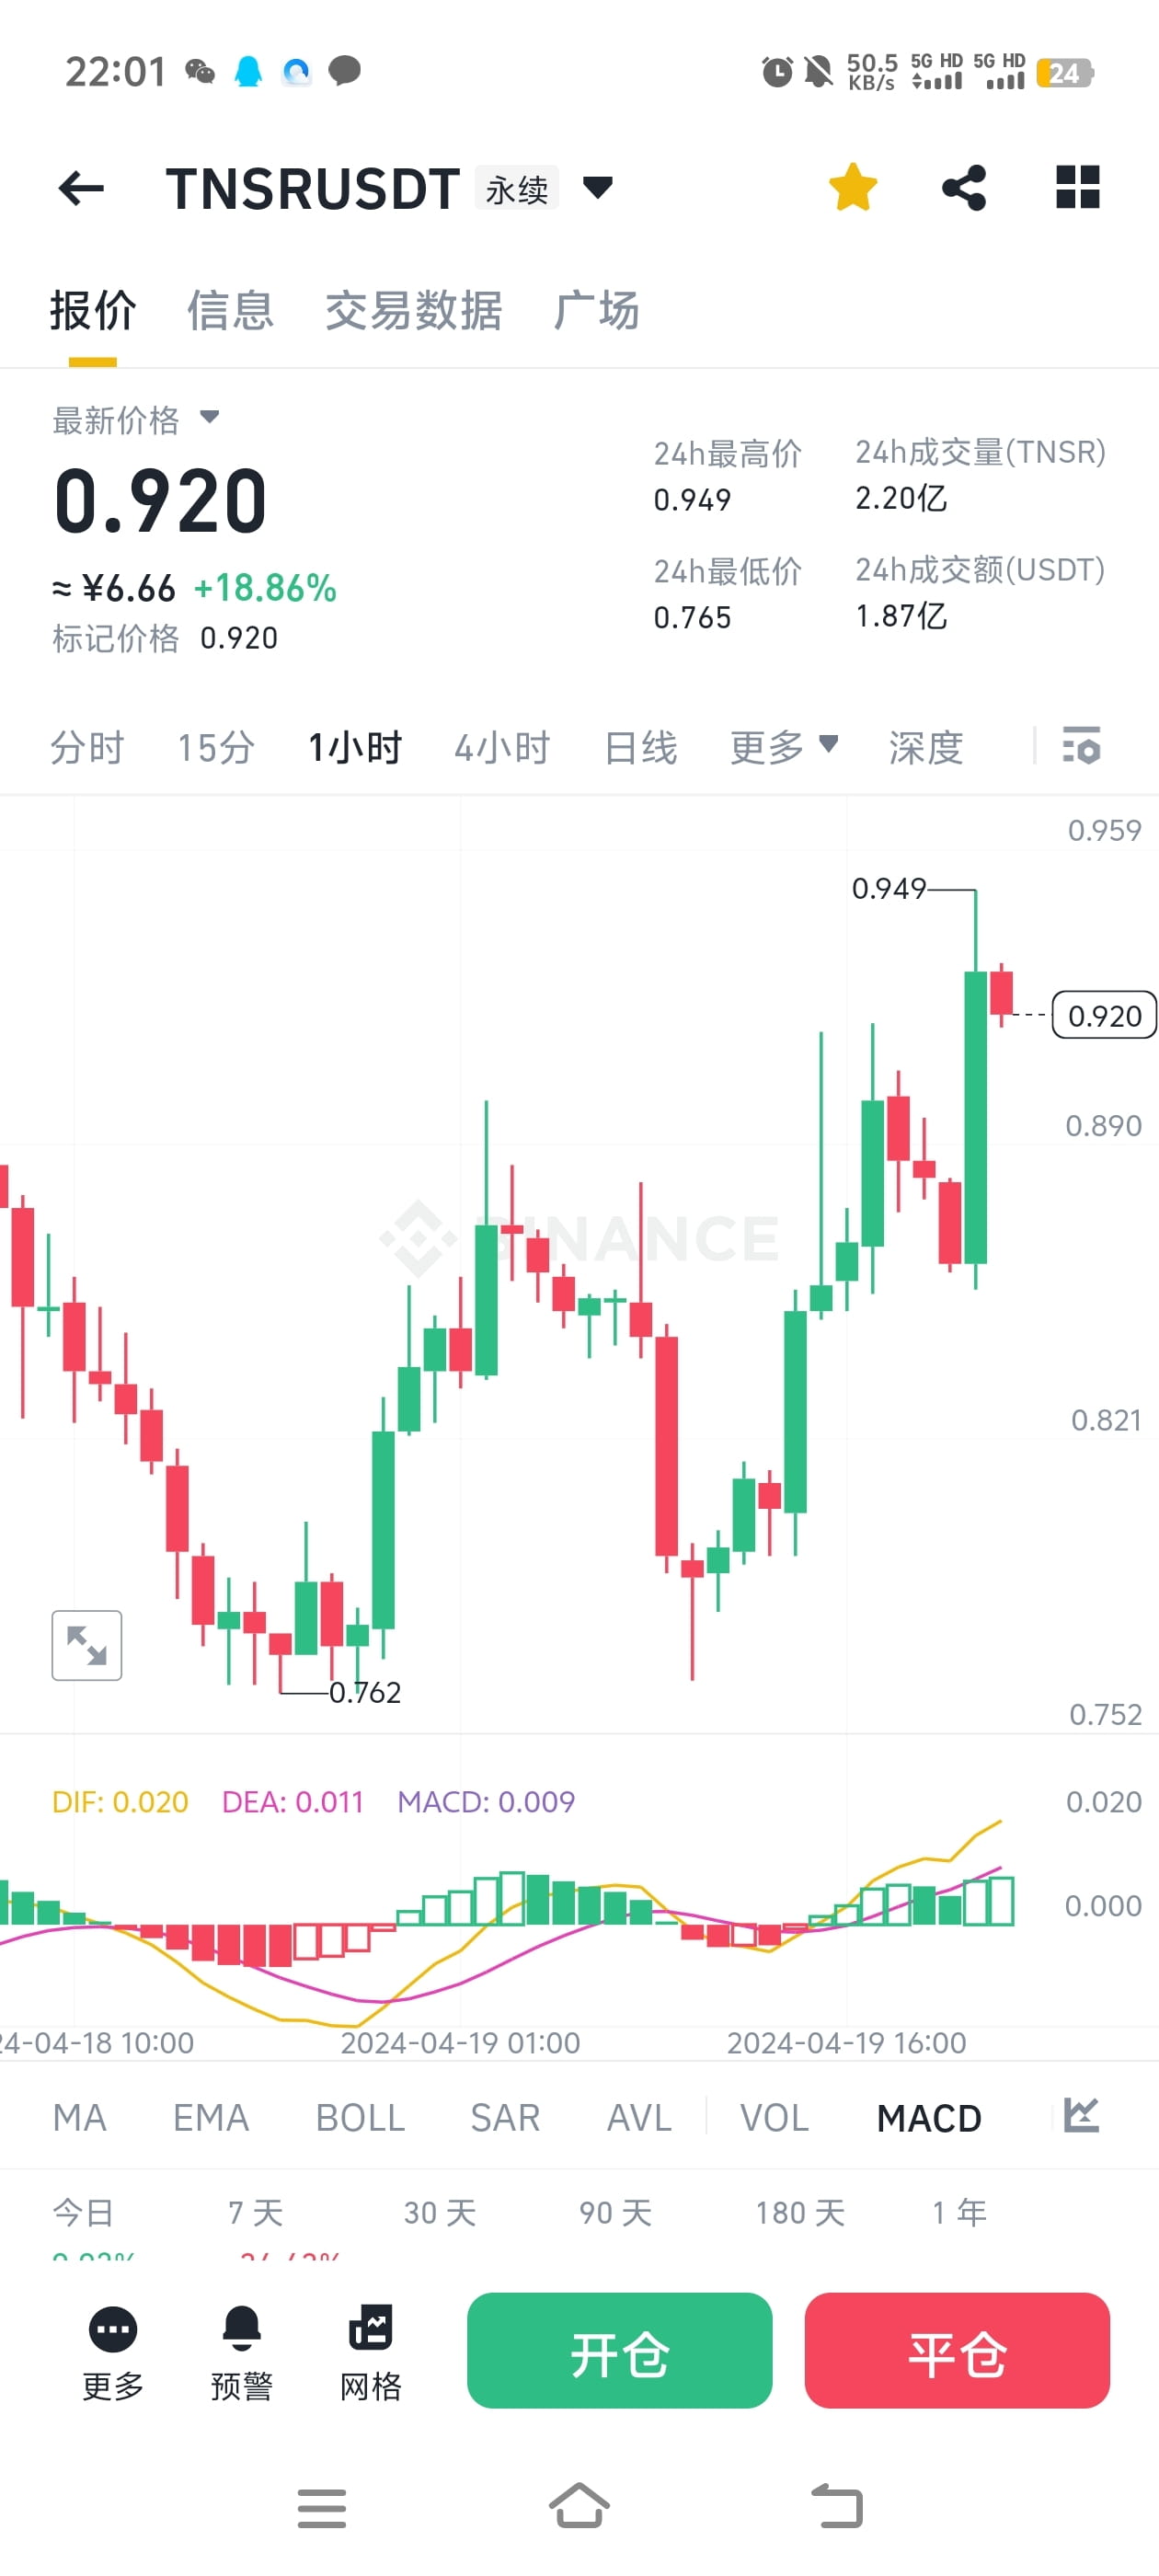Viewport: 1159px width, 2576px height.
Task: Open the 更多 timeframe dropdown
Action: pyautogui.click(x=784, y=747)
